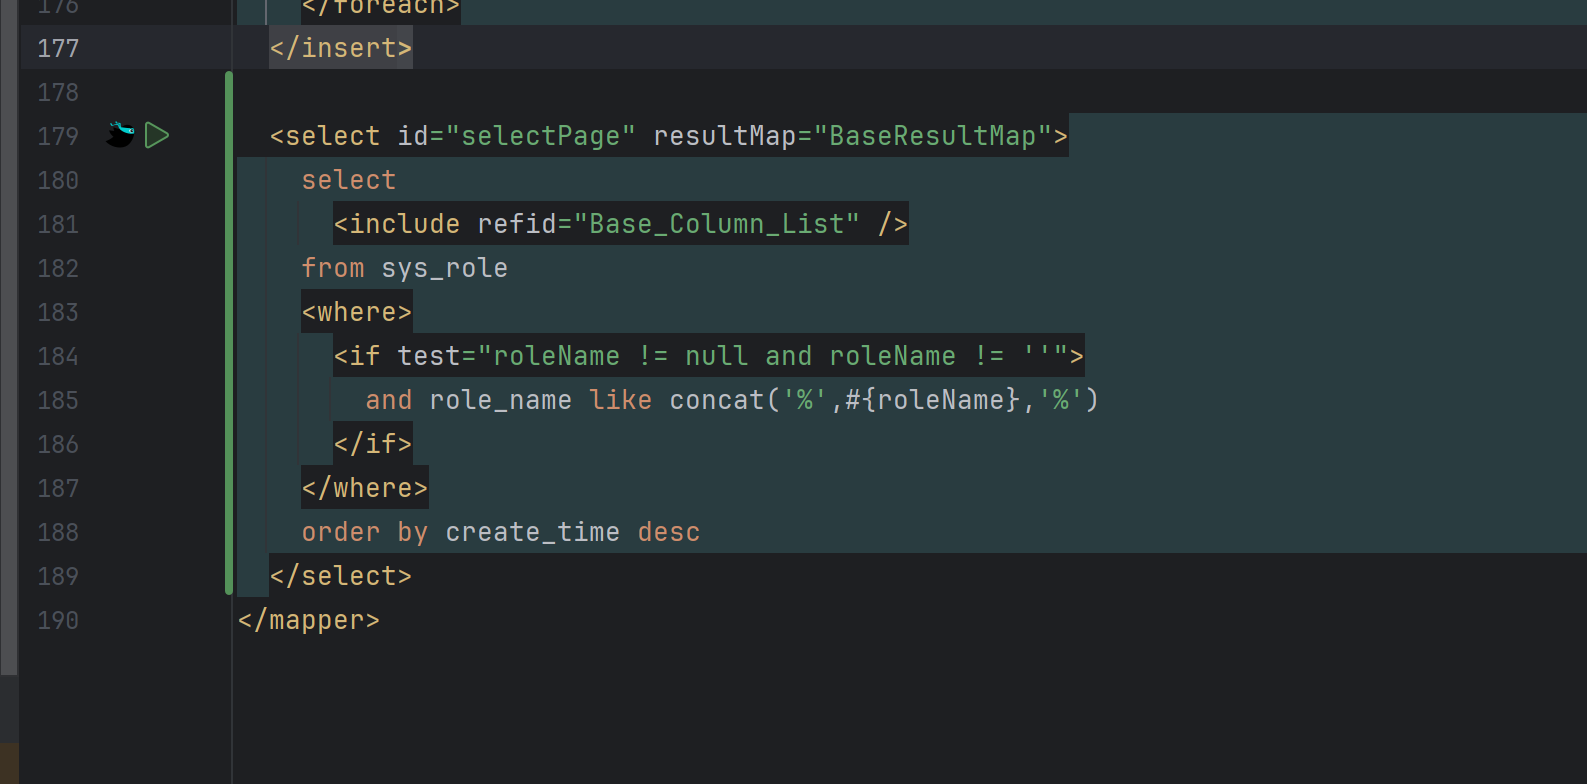The height and width of the screenshot is (784, 1587).
Task: Click the green VCS change marker
Action: click(229, 333)
